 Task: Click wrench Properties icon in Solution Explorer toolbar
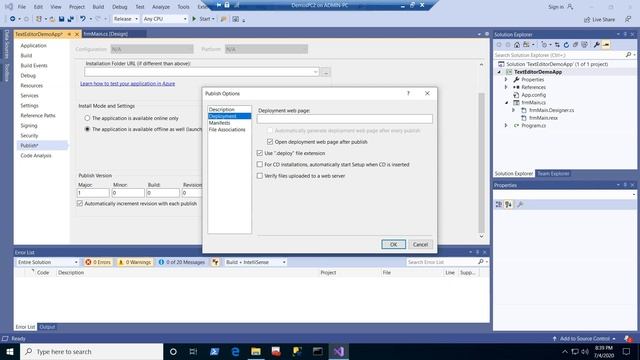click(596, 45)
